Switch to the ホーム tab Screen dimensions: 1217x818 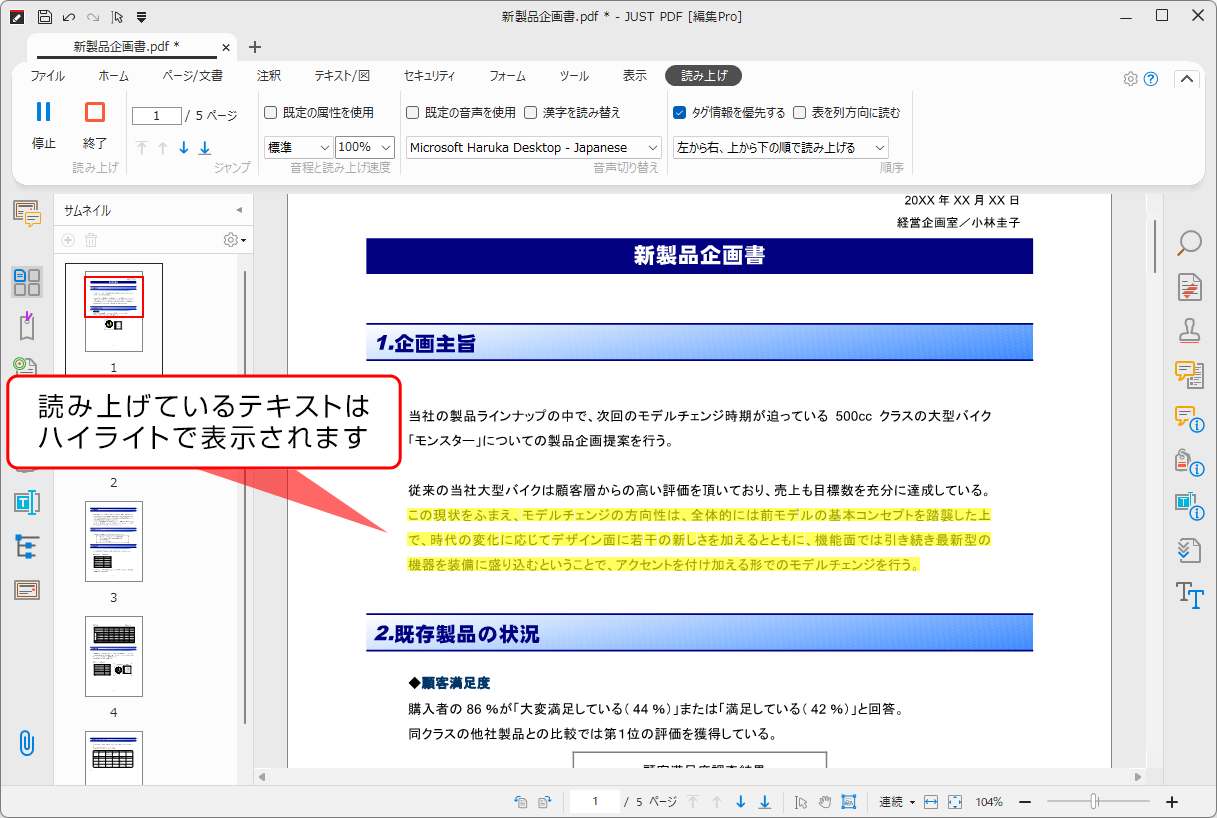coord(113,76)
